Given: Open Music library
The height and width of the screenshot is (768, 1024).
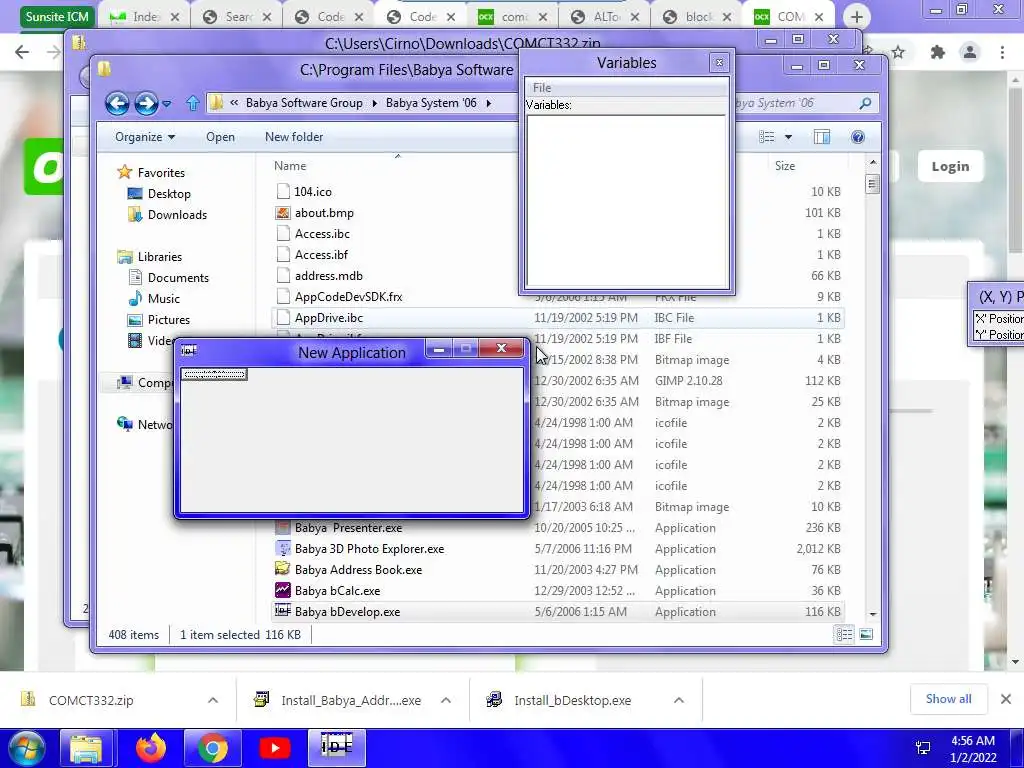Looking at the screenshot, I should coord(163,298).
